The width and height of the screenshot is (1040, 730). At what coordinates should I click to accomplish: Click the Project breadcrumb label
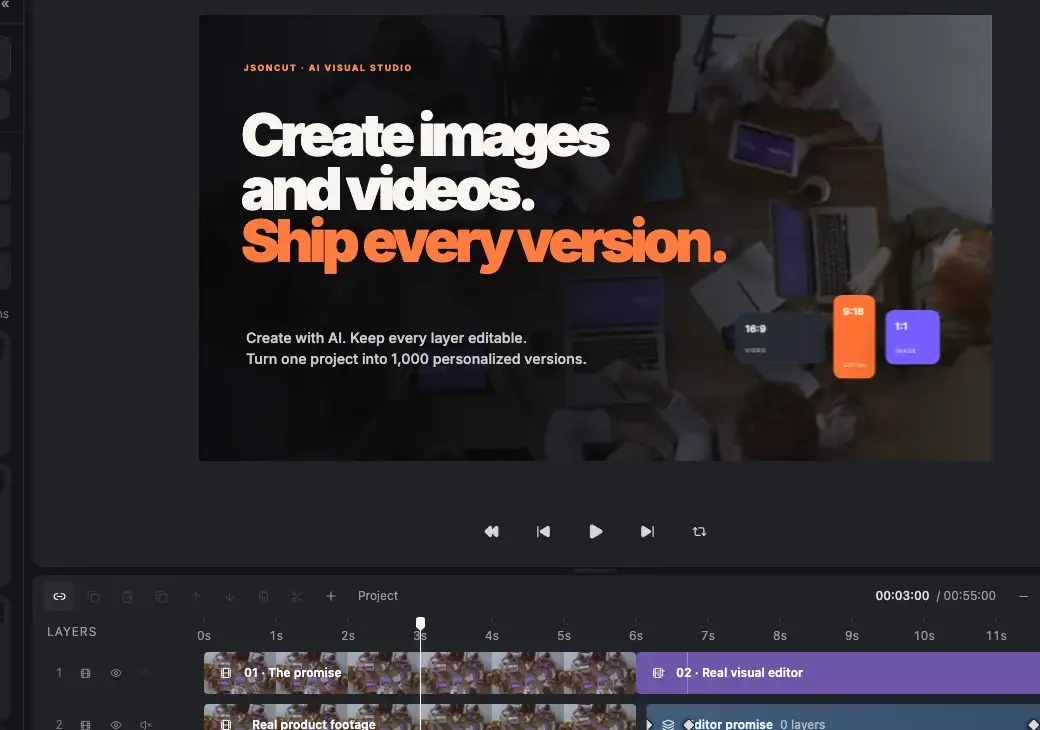378,595
